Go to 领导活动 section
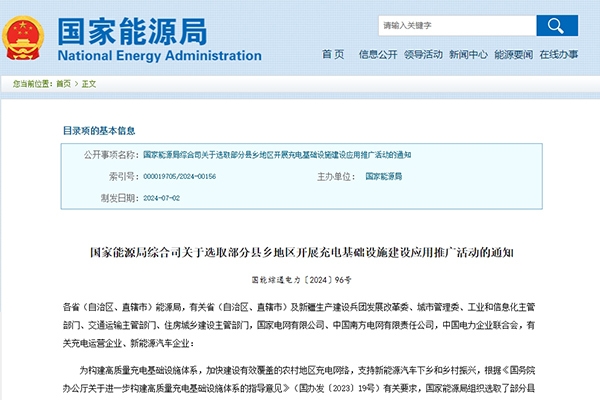This screenshot has width=600, height=400. pos(424,54)
